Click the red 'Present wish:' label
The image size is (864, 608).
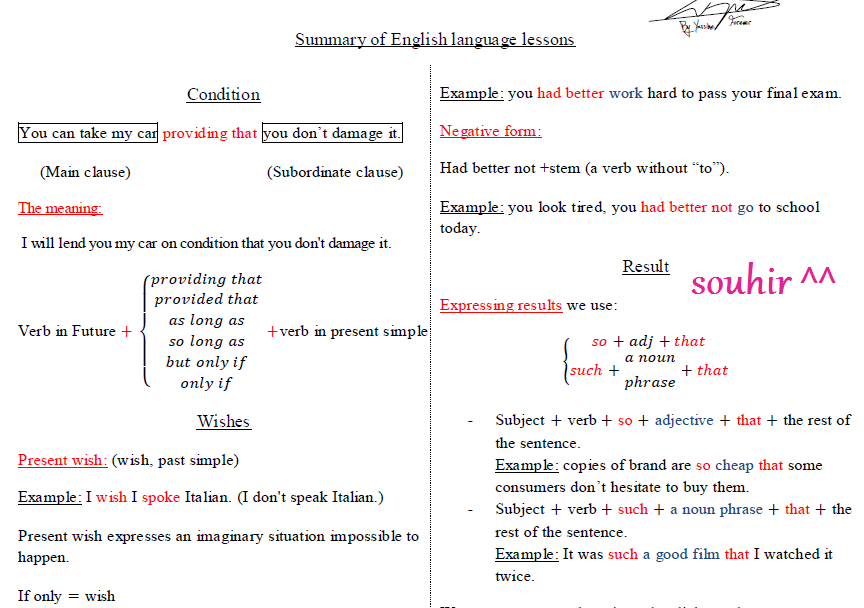pos(62,460)
